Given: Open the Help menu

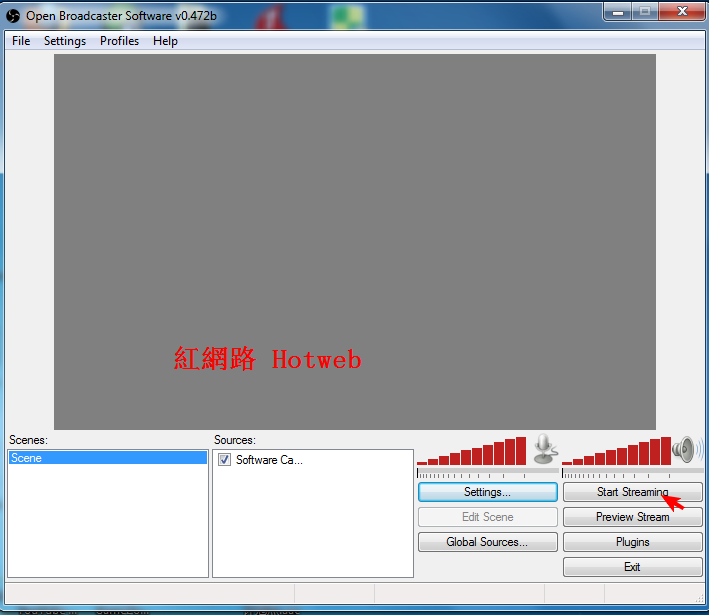Looking at the screenshot, I should [165, 41].
